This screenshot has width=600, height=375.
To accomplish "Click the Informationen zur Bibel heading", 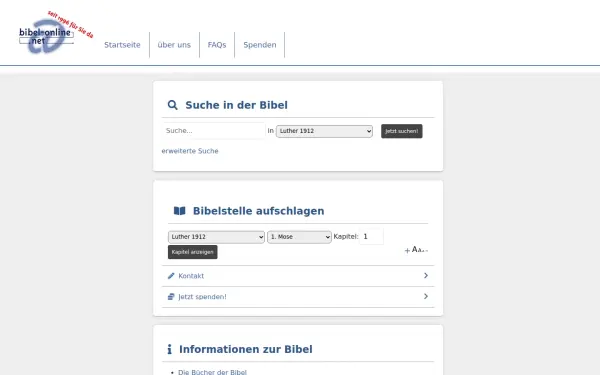I will pos(246,349).
